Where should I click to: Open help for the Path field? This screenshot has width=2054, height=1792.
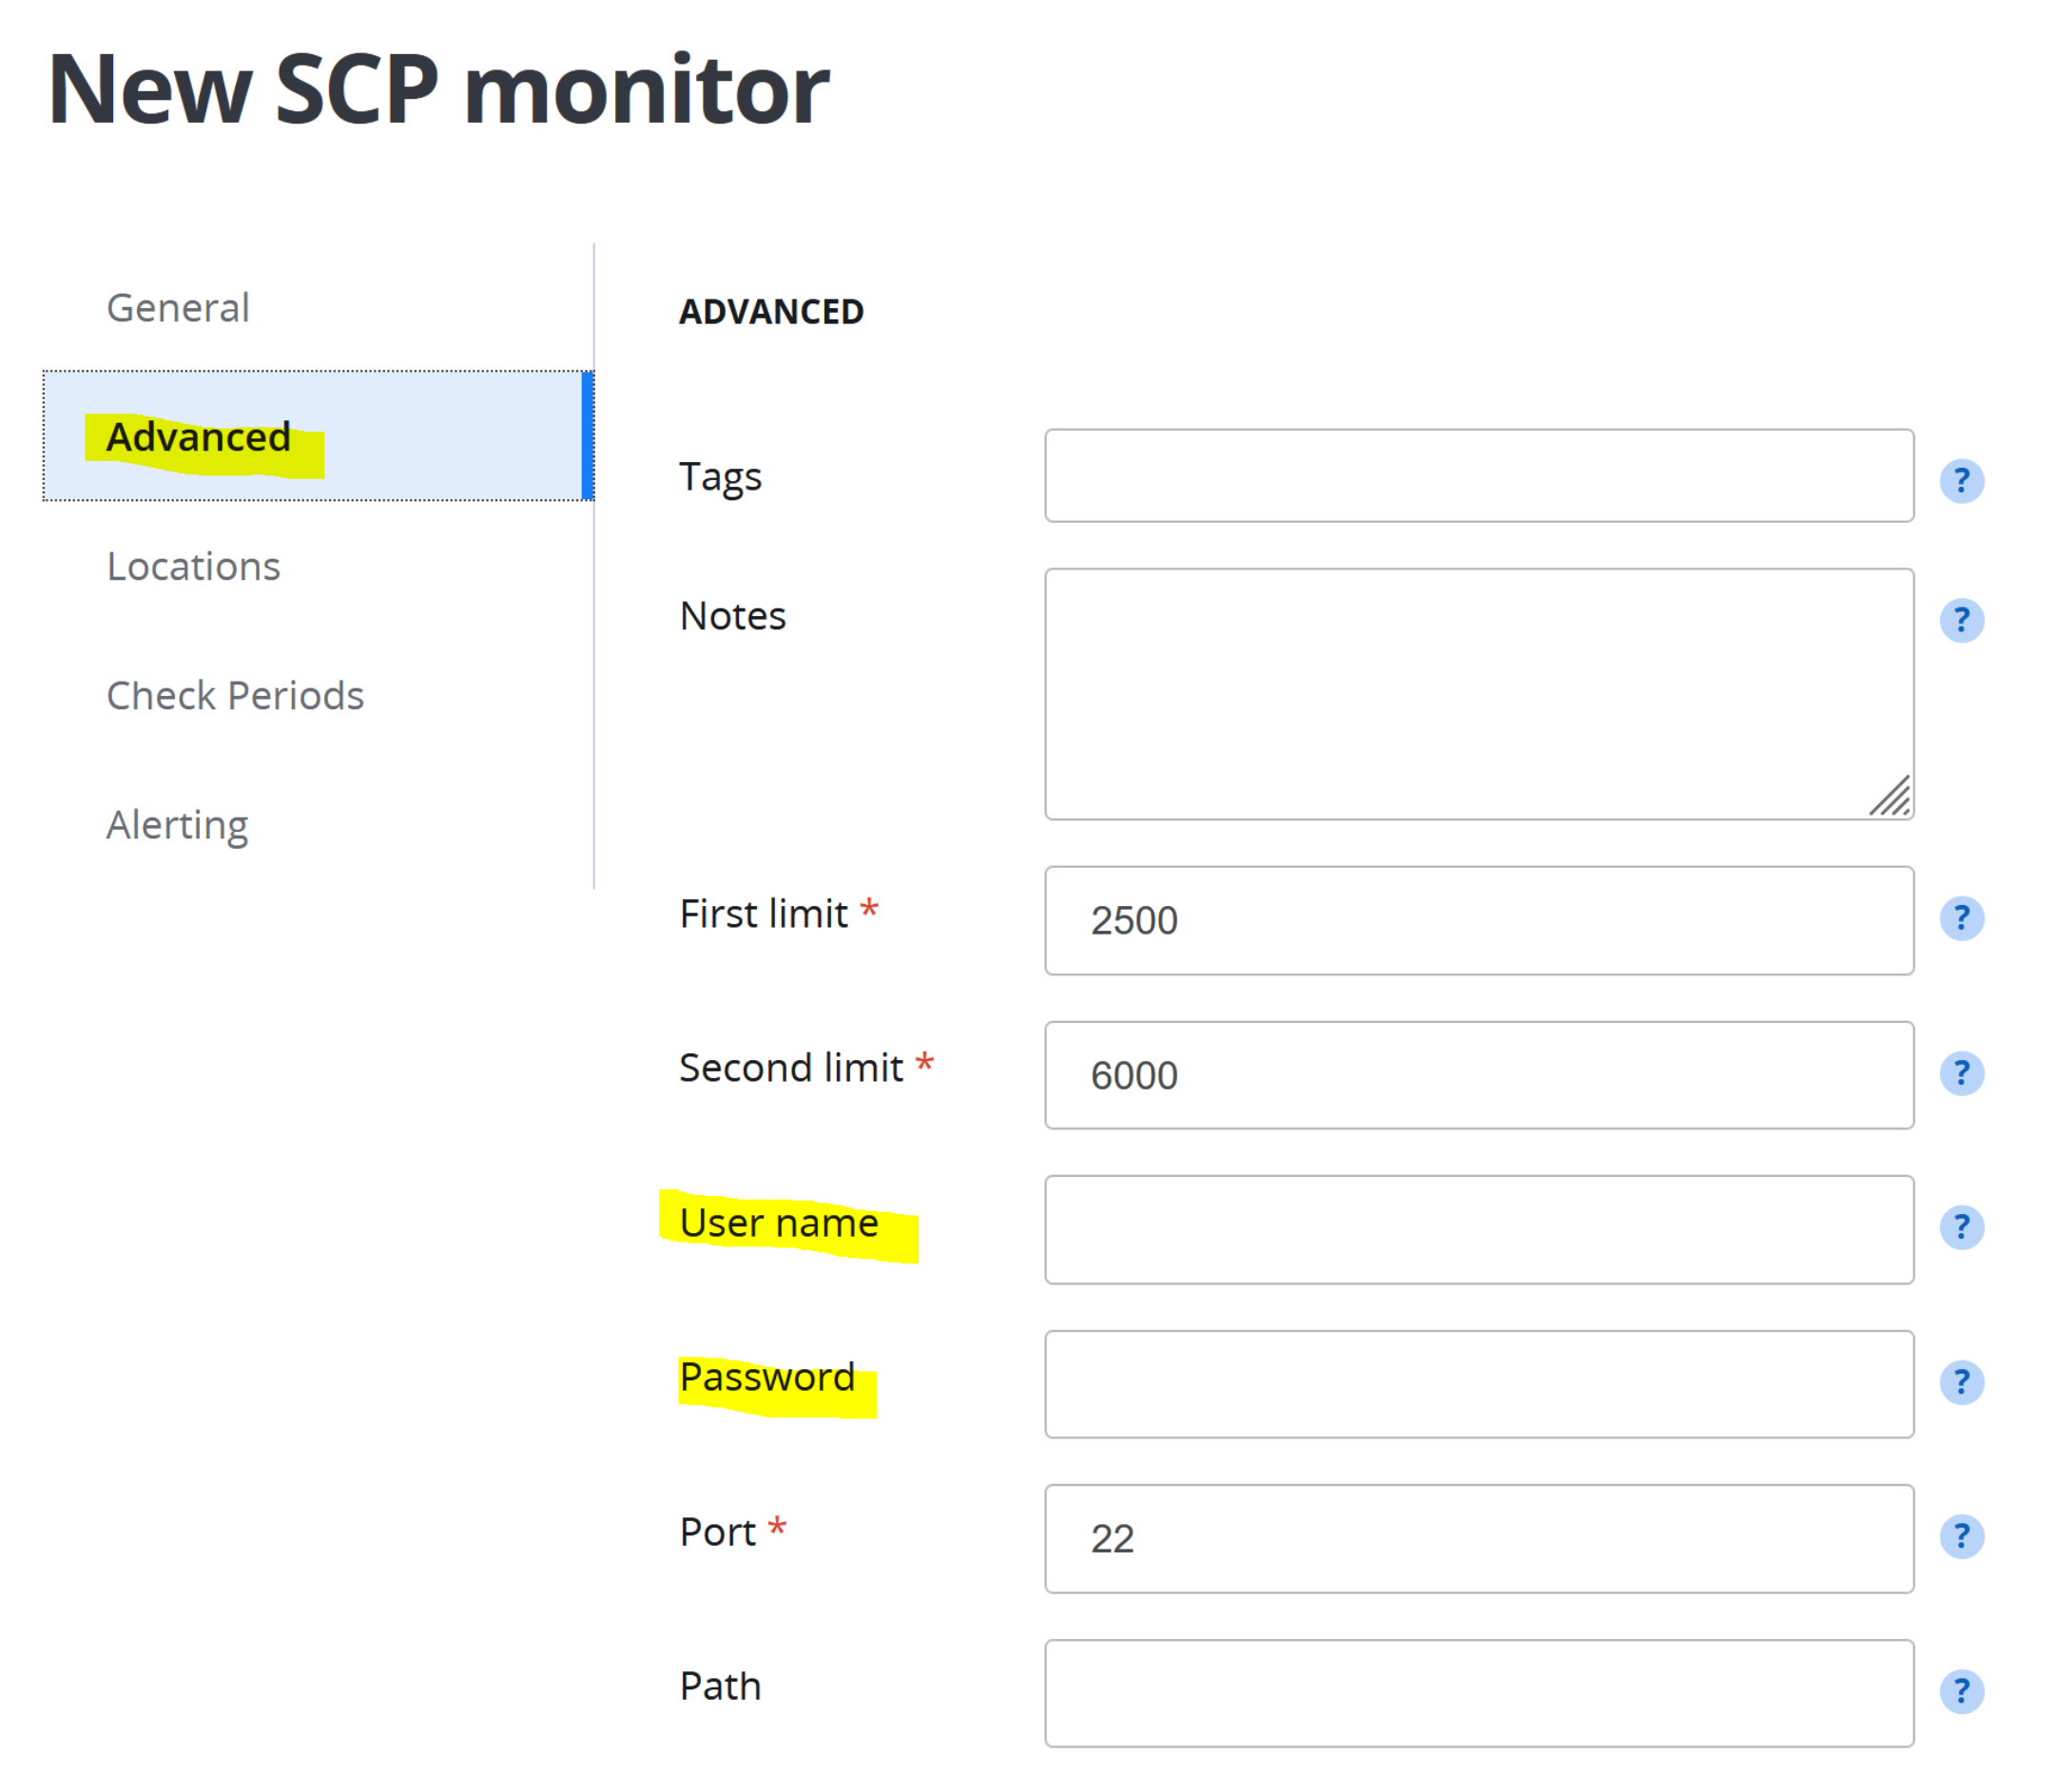click(1961, 1691)
